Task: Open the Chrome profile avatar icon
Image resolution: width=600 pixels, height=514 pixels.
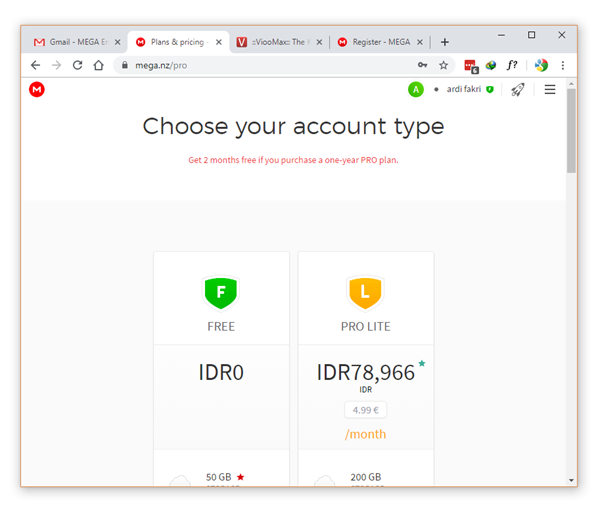Action: [x=541, y=65]
